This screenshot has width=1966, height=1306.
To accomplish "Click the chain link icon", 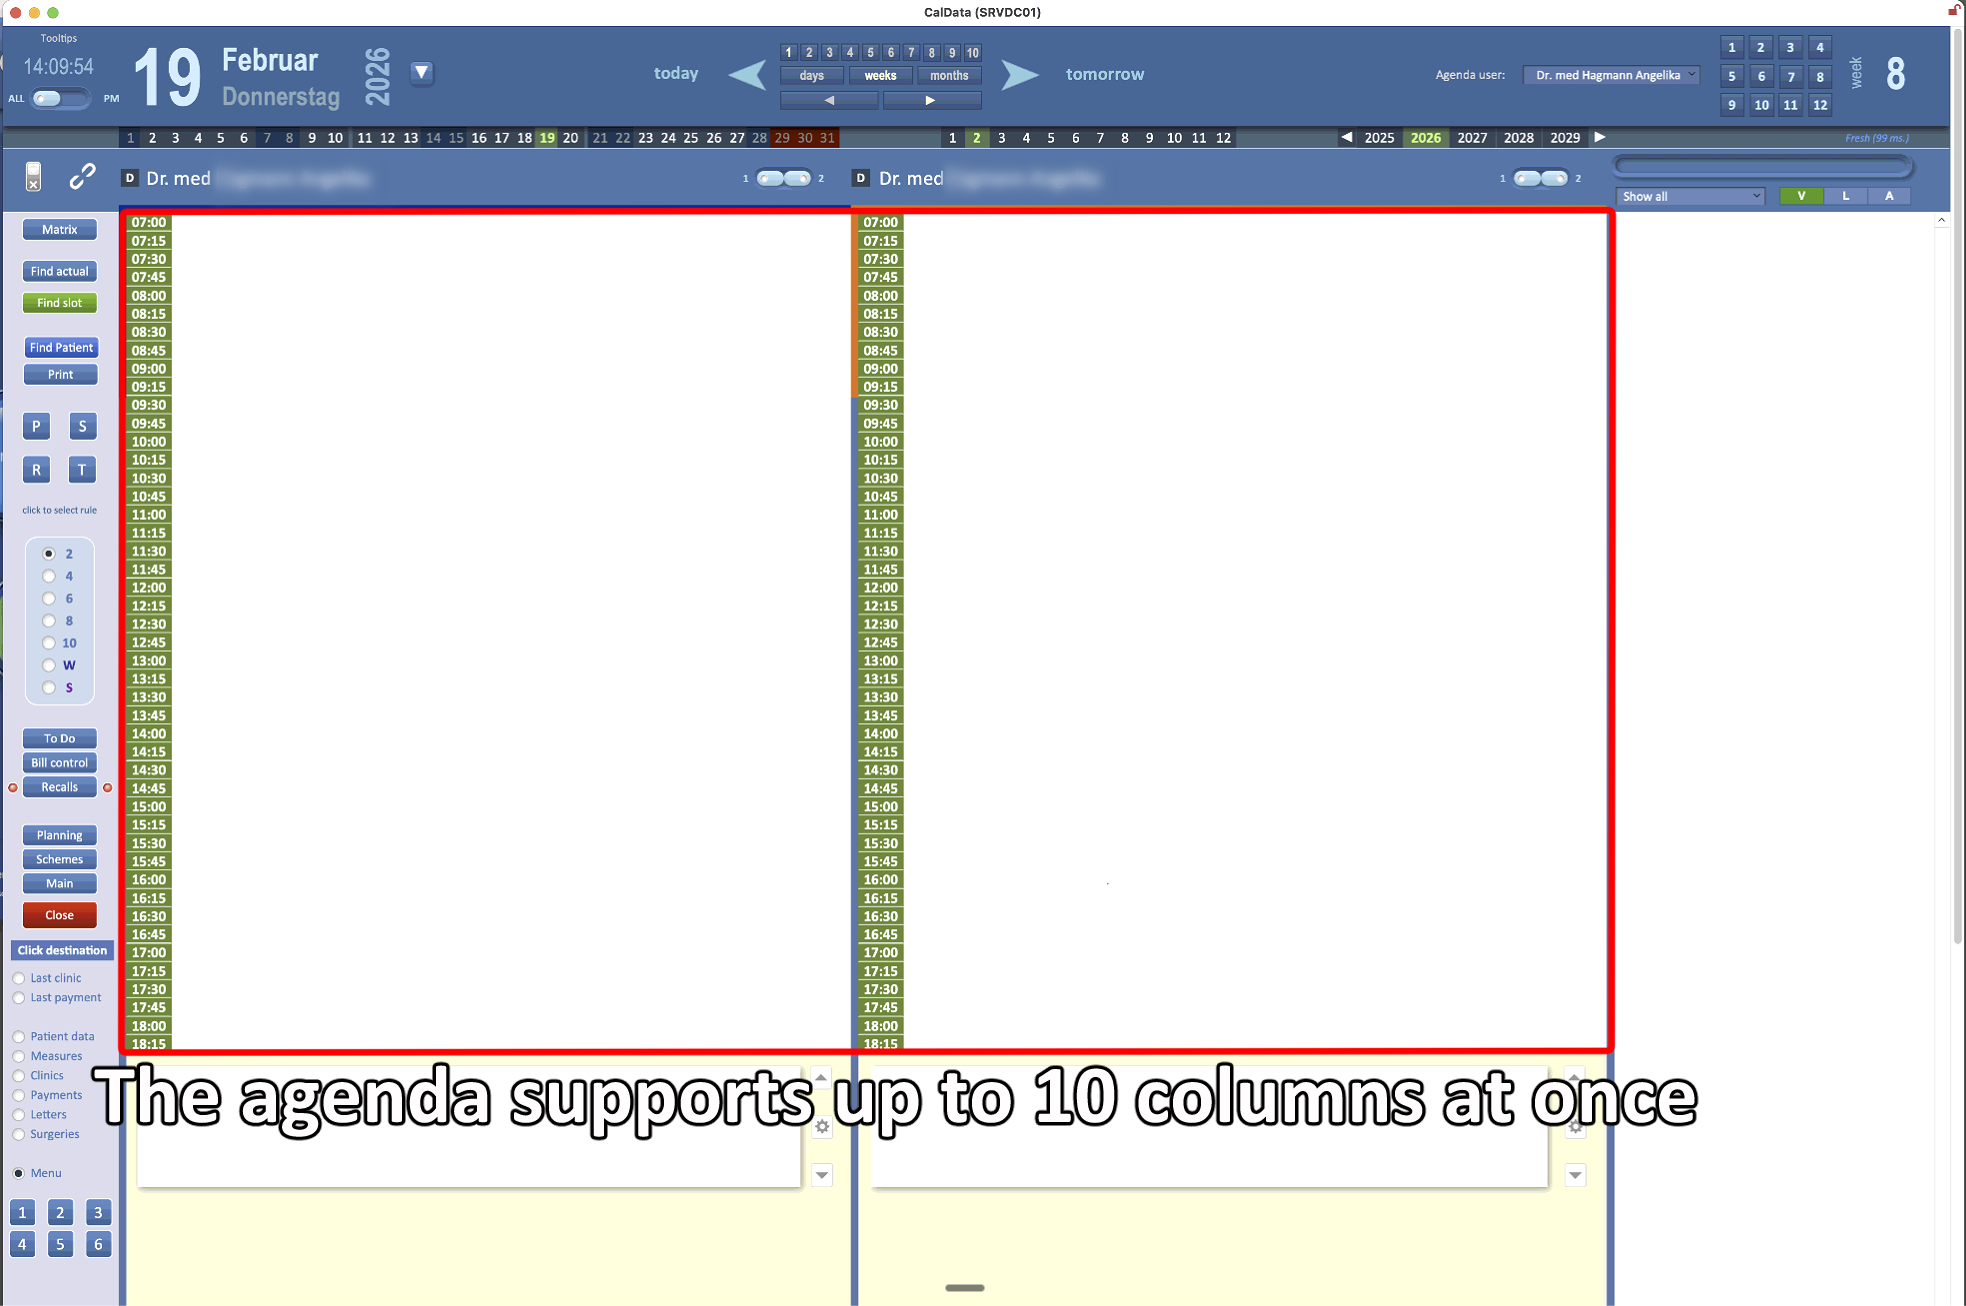I will coord(82,177).
